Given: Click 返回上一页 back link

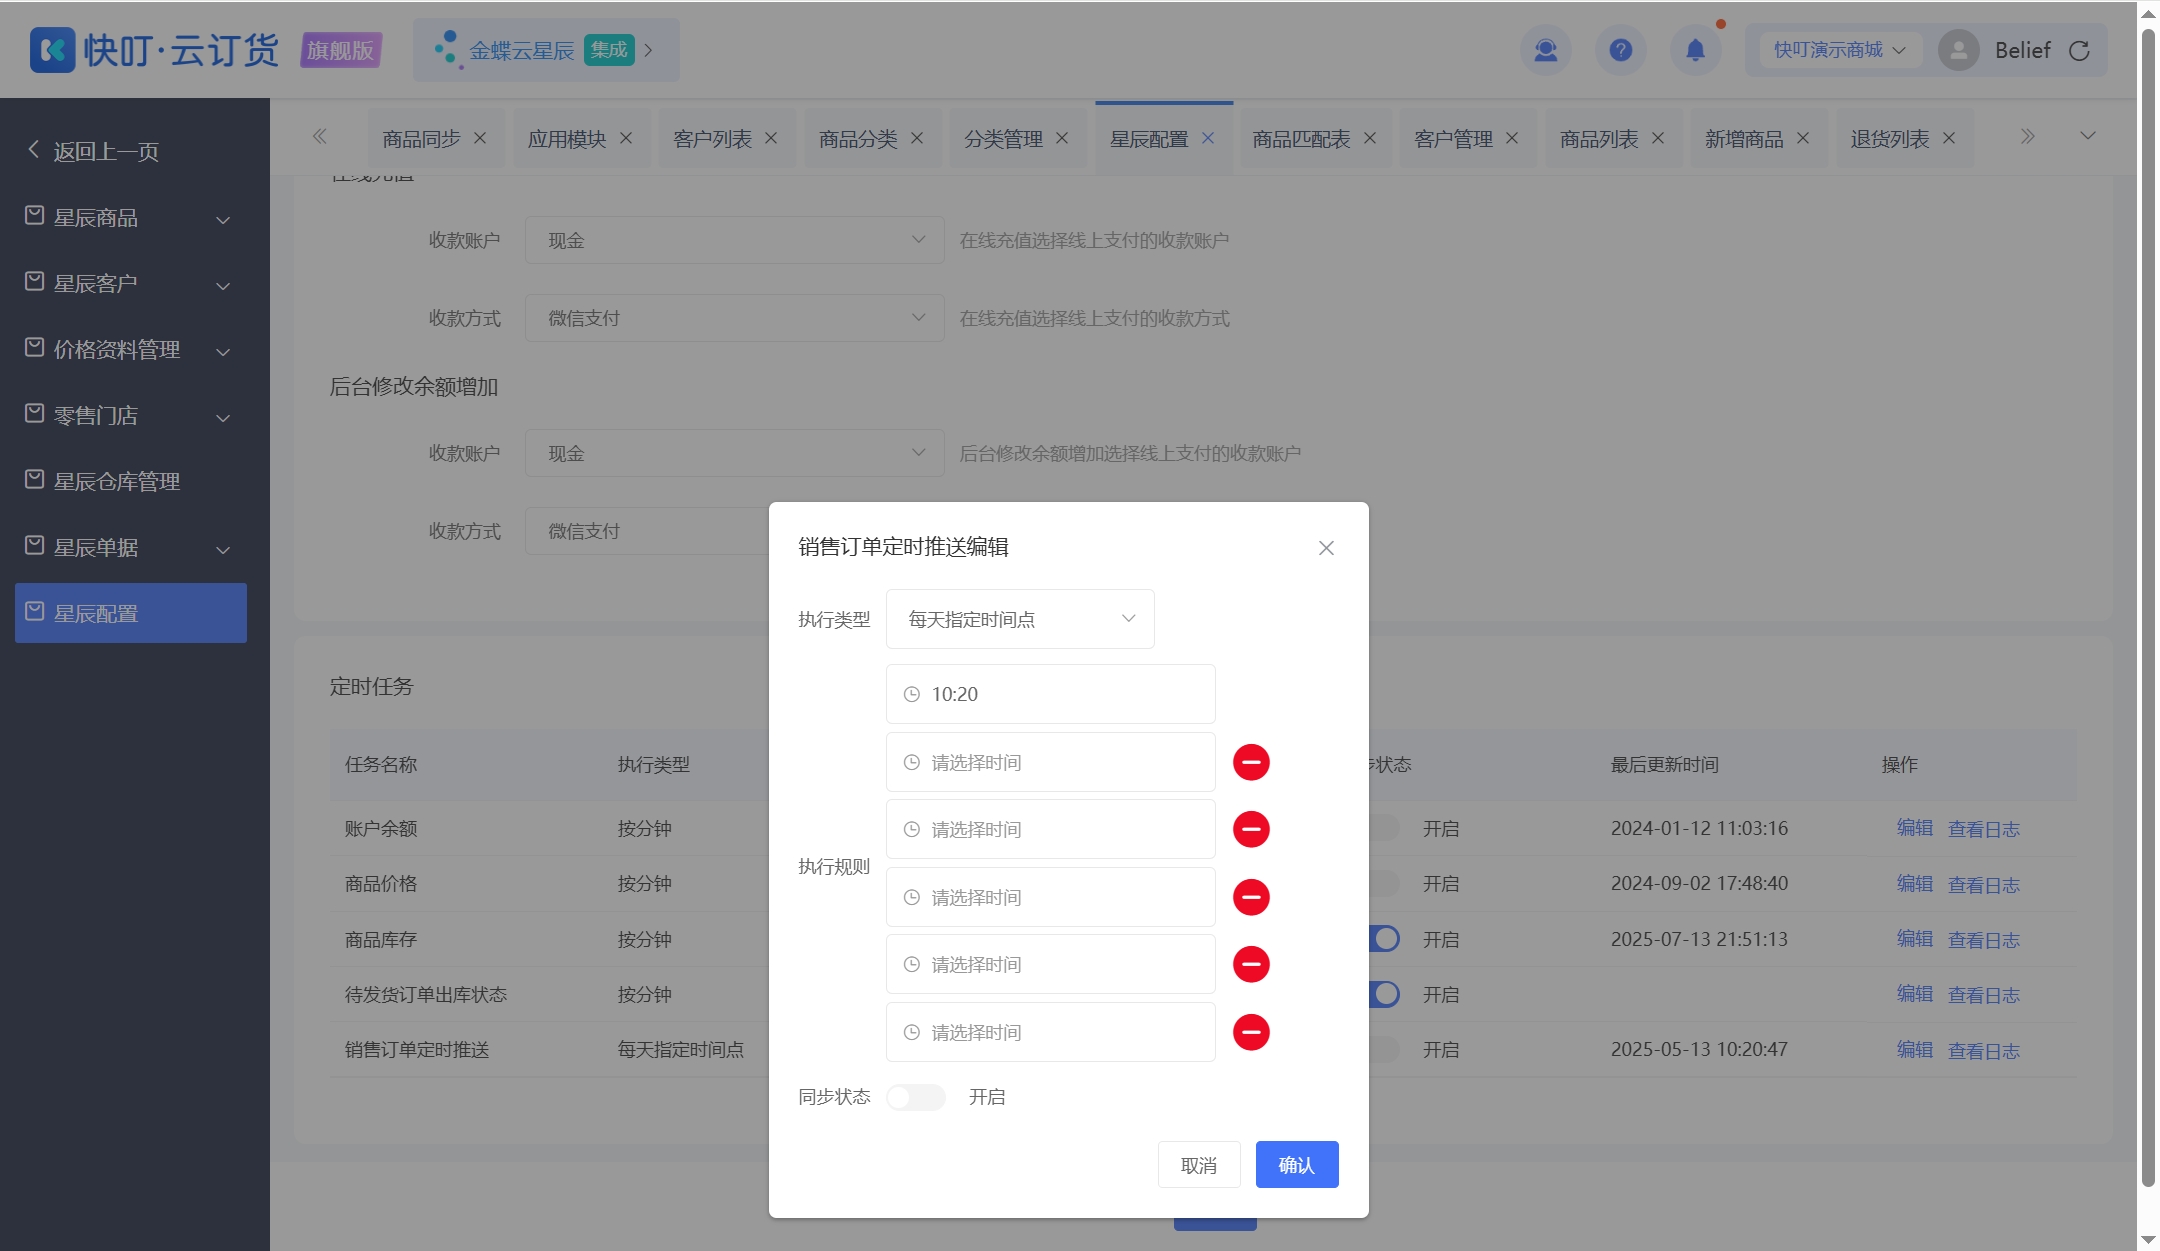Looking at the screenshot, I should coord(93,151).
